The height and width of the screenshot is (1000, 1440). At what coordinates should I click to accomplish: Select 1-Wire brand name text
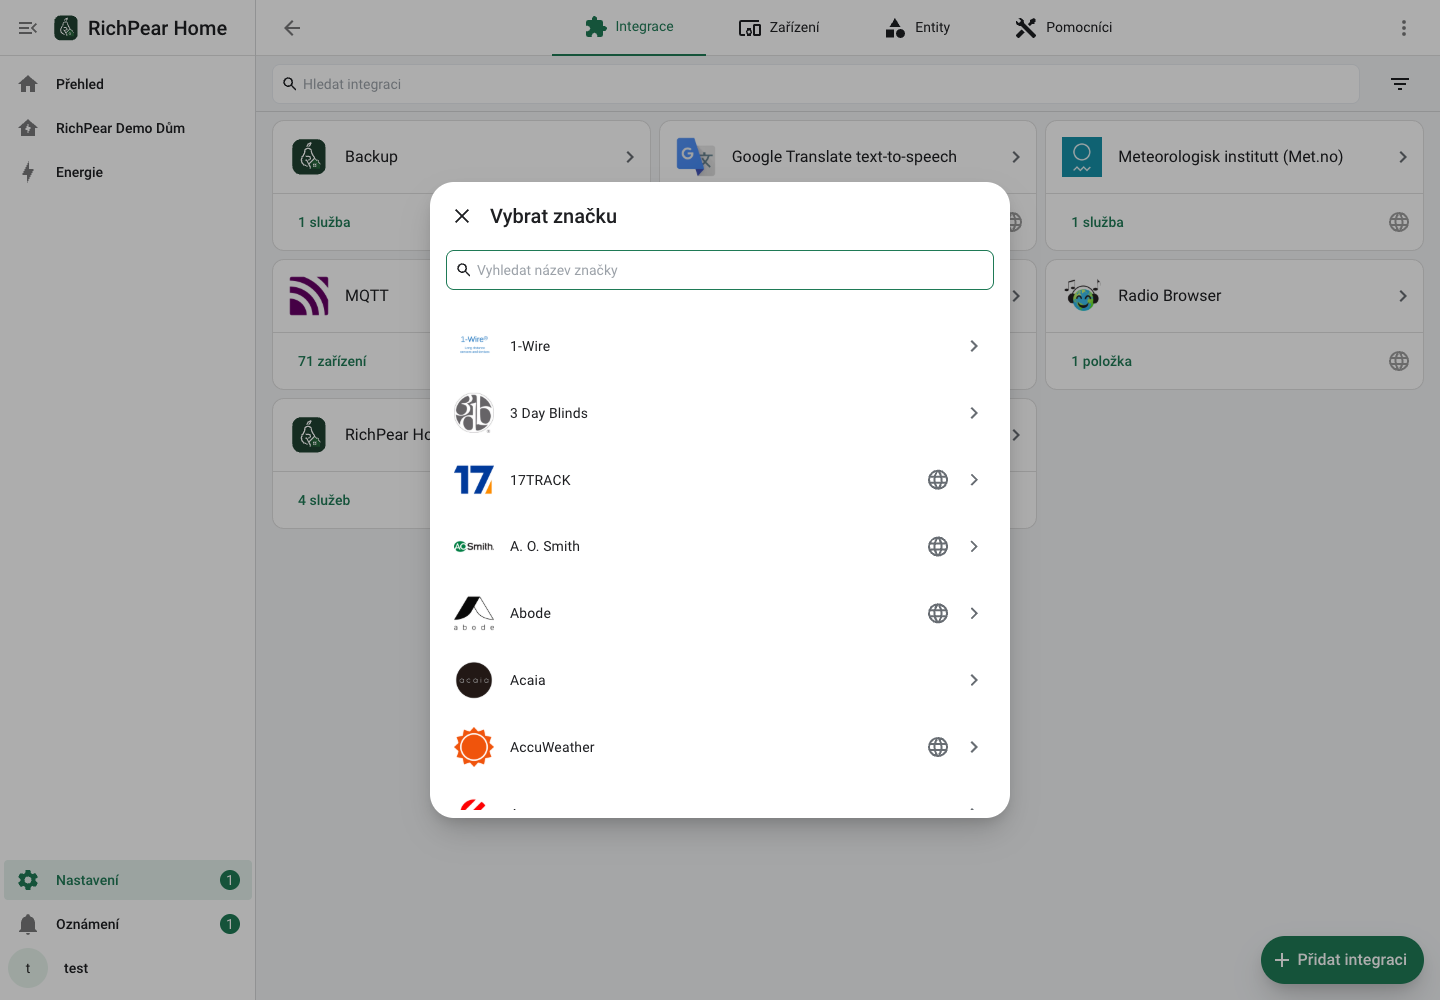click(530, 346)
